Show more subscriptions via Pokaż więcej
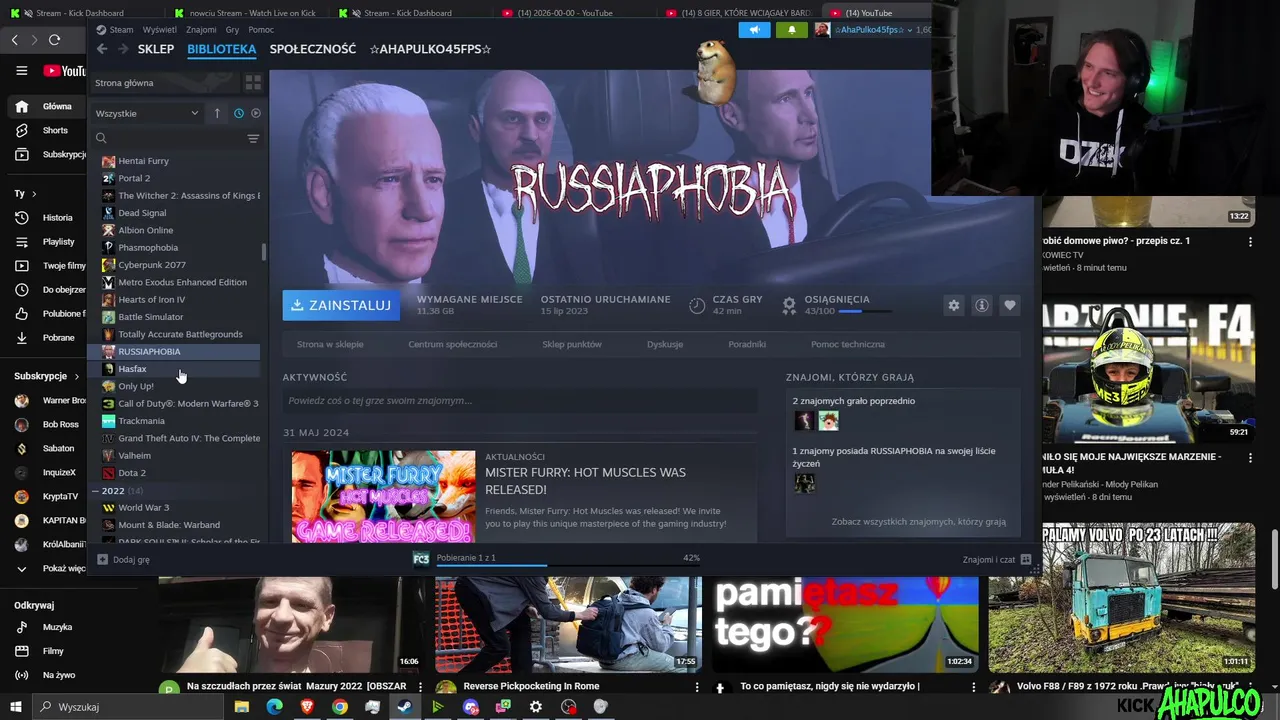The width and height of the screenshot is (1280, 720). (x=49, y=568)
